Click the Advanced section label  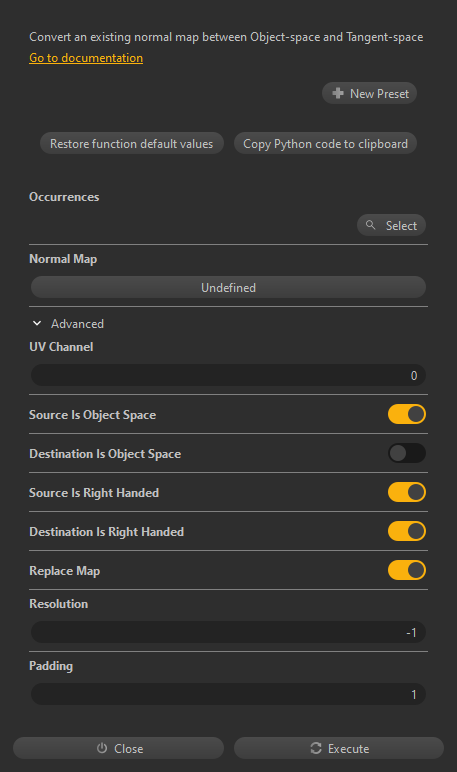[77, 323]
